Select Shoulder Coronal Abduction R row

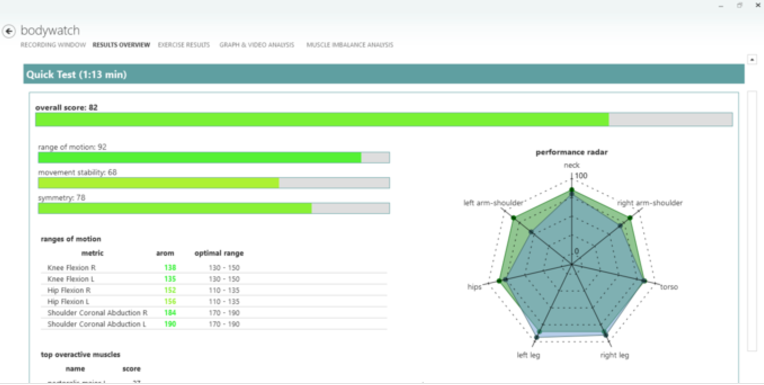214,312
